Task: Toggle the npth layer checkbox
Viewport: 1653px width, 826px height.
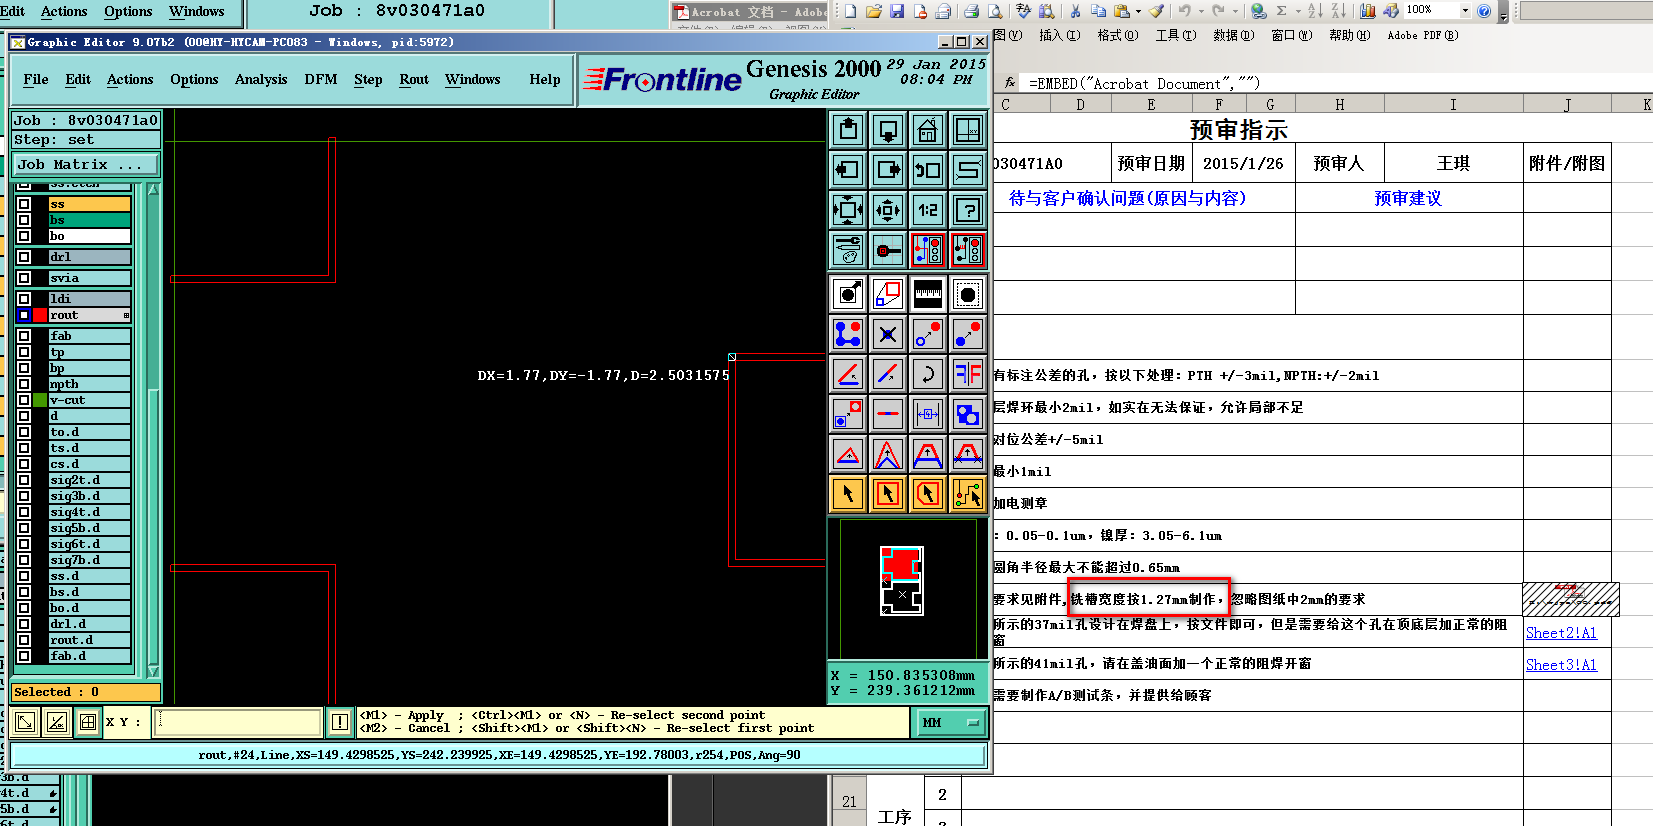Action: point(24,384)
